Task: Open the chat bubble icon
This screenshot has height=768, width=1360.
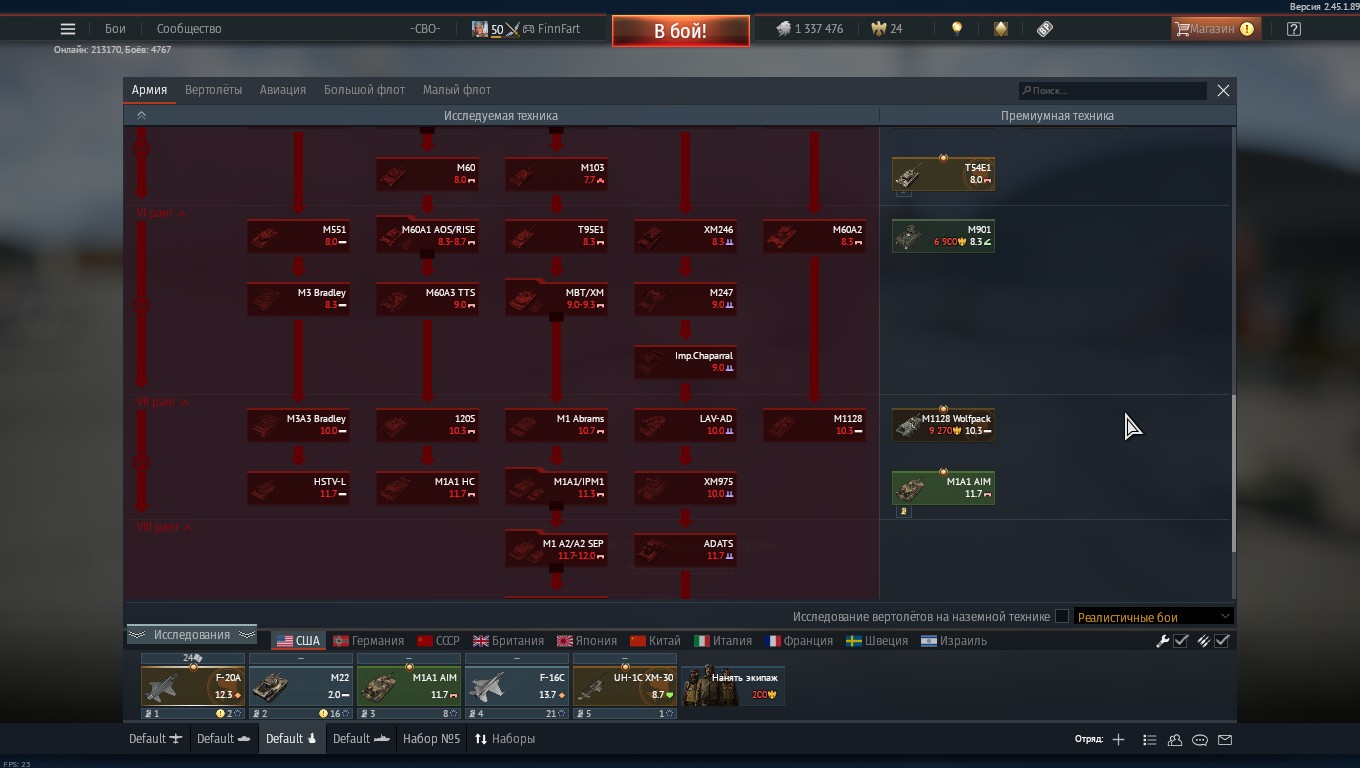Action: click(1200, 740)
